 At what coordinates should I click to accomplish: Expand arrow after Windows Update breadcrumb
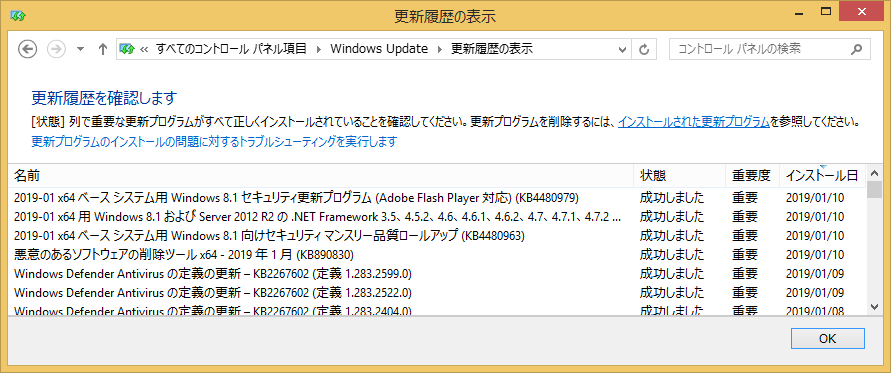click(x=439, y=49)
